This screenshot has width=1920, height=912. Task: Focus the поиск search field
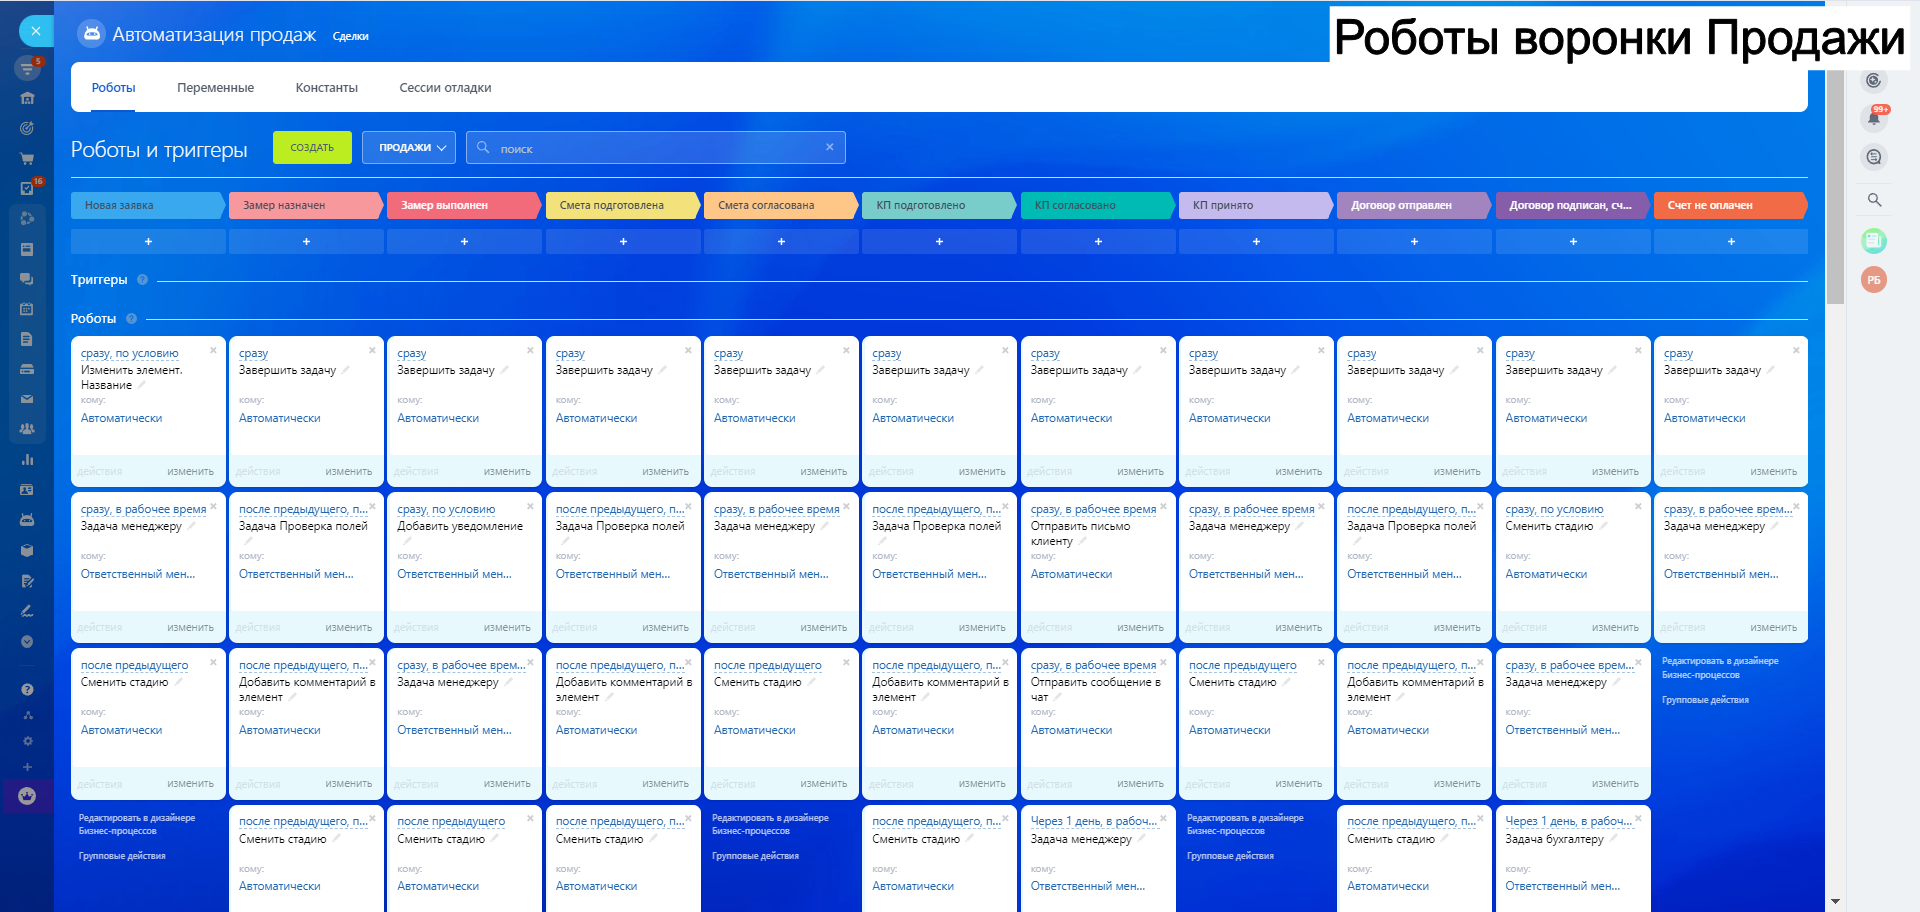tap(655, 147)
